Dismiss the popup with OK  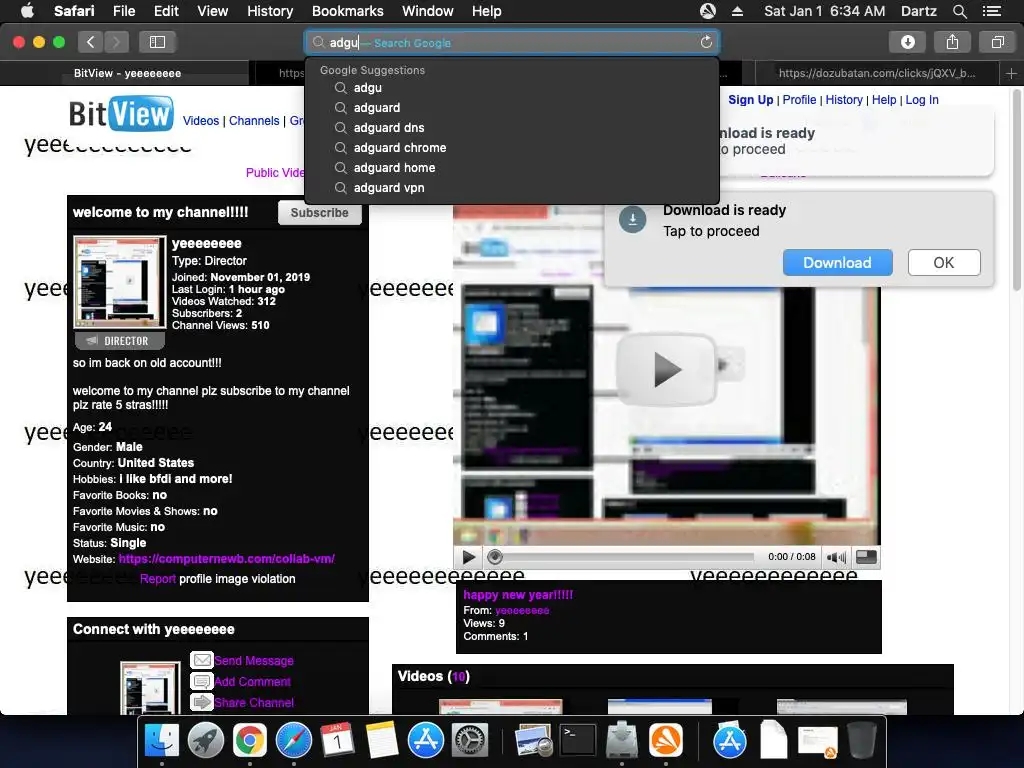click(x=944, y=263)
